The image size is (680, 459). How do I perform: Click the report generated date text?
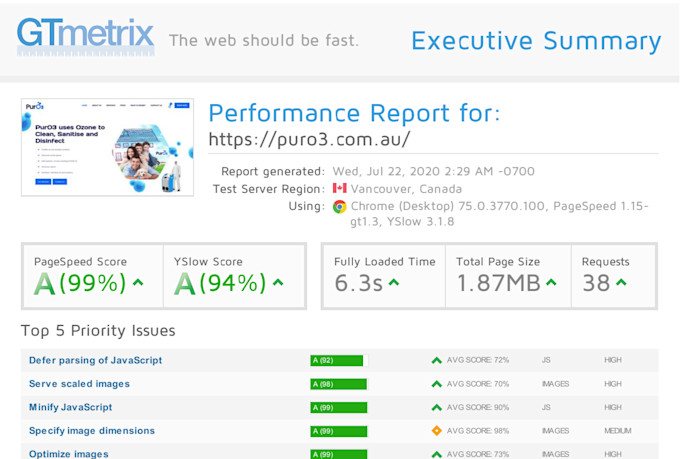[434, 171]
